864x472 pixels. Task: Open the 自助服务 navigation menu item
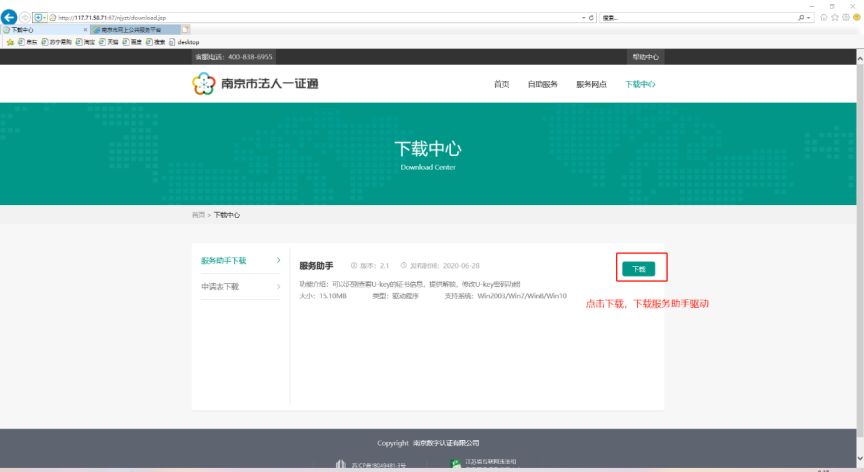[542, 84]
